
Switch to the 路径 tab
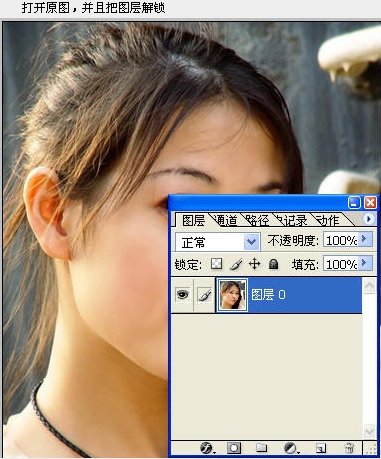tap(257, 220)
